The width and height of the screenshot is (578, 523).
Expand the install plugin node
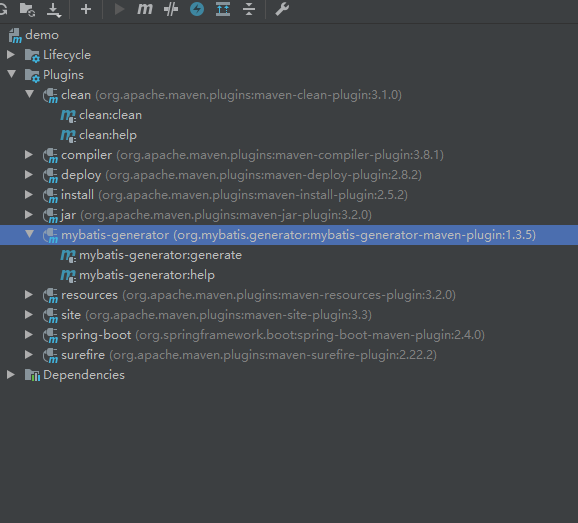(x=29, y=195)
